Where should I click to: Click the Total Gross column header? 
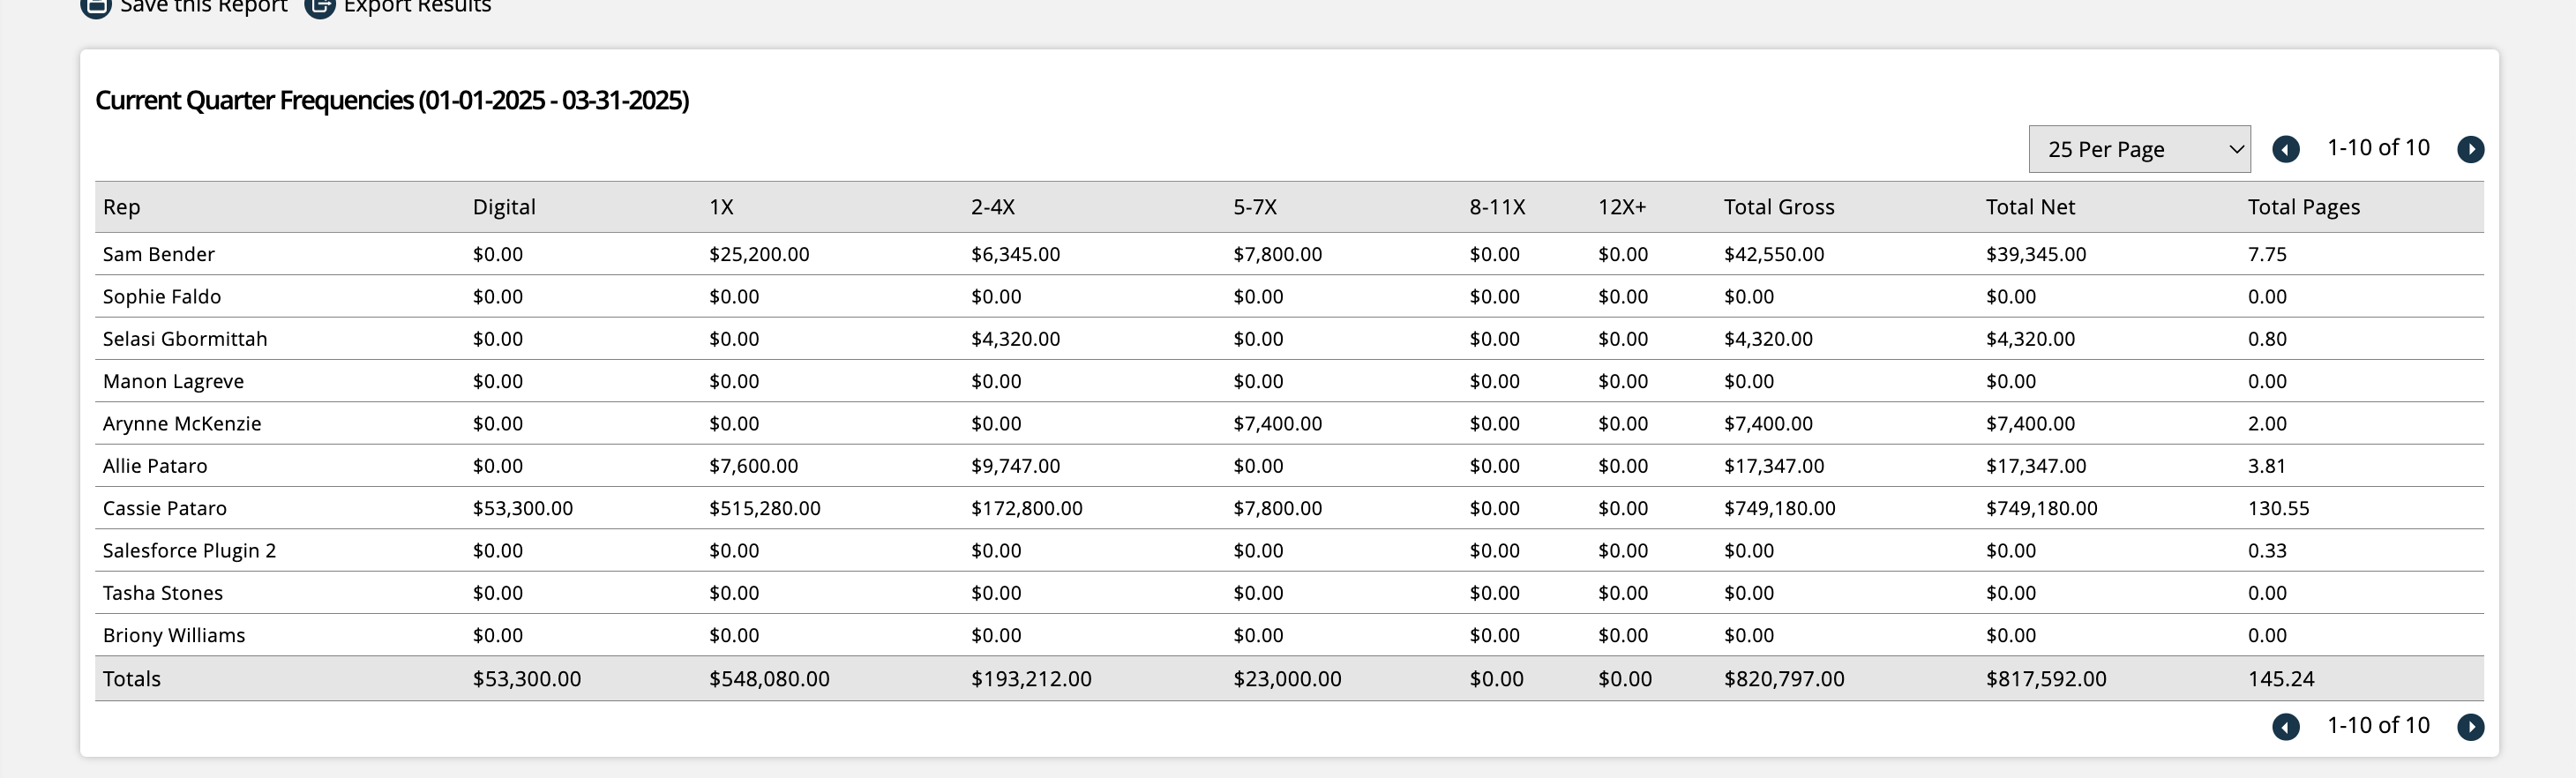[x=1778, y=207]
